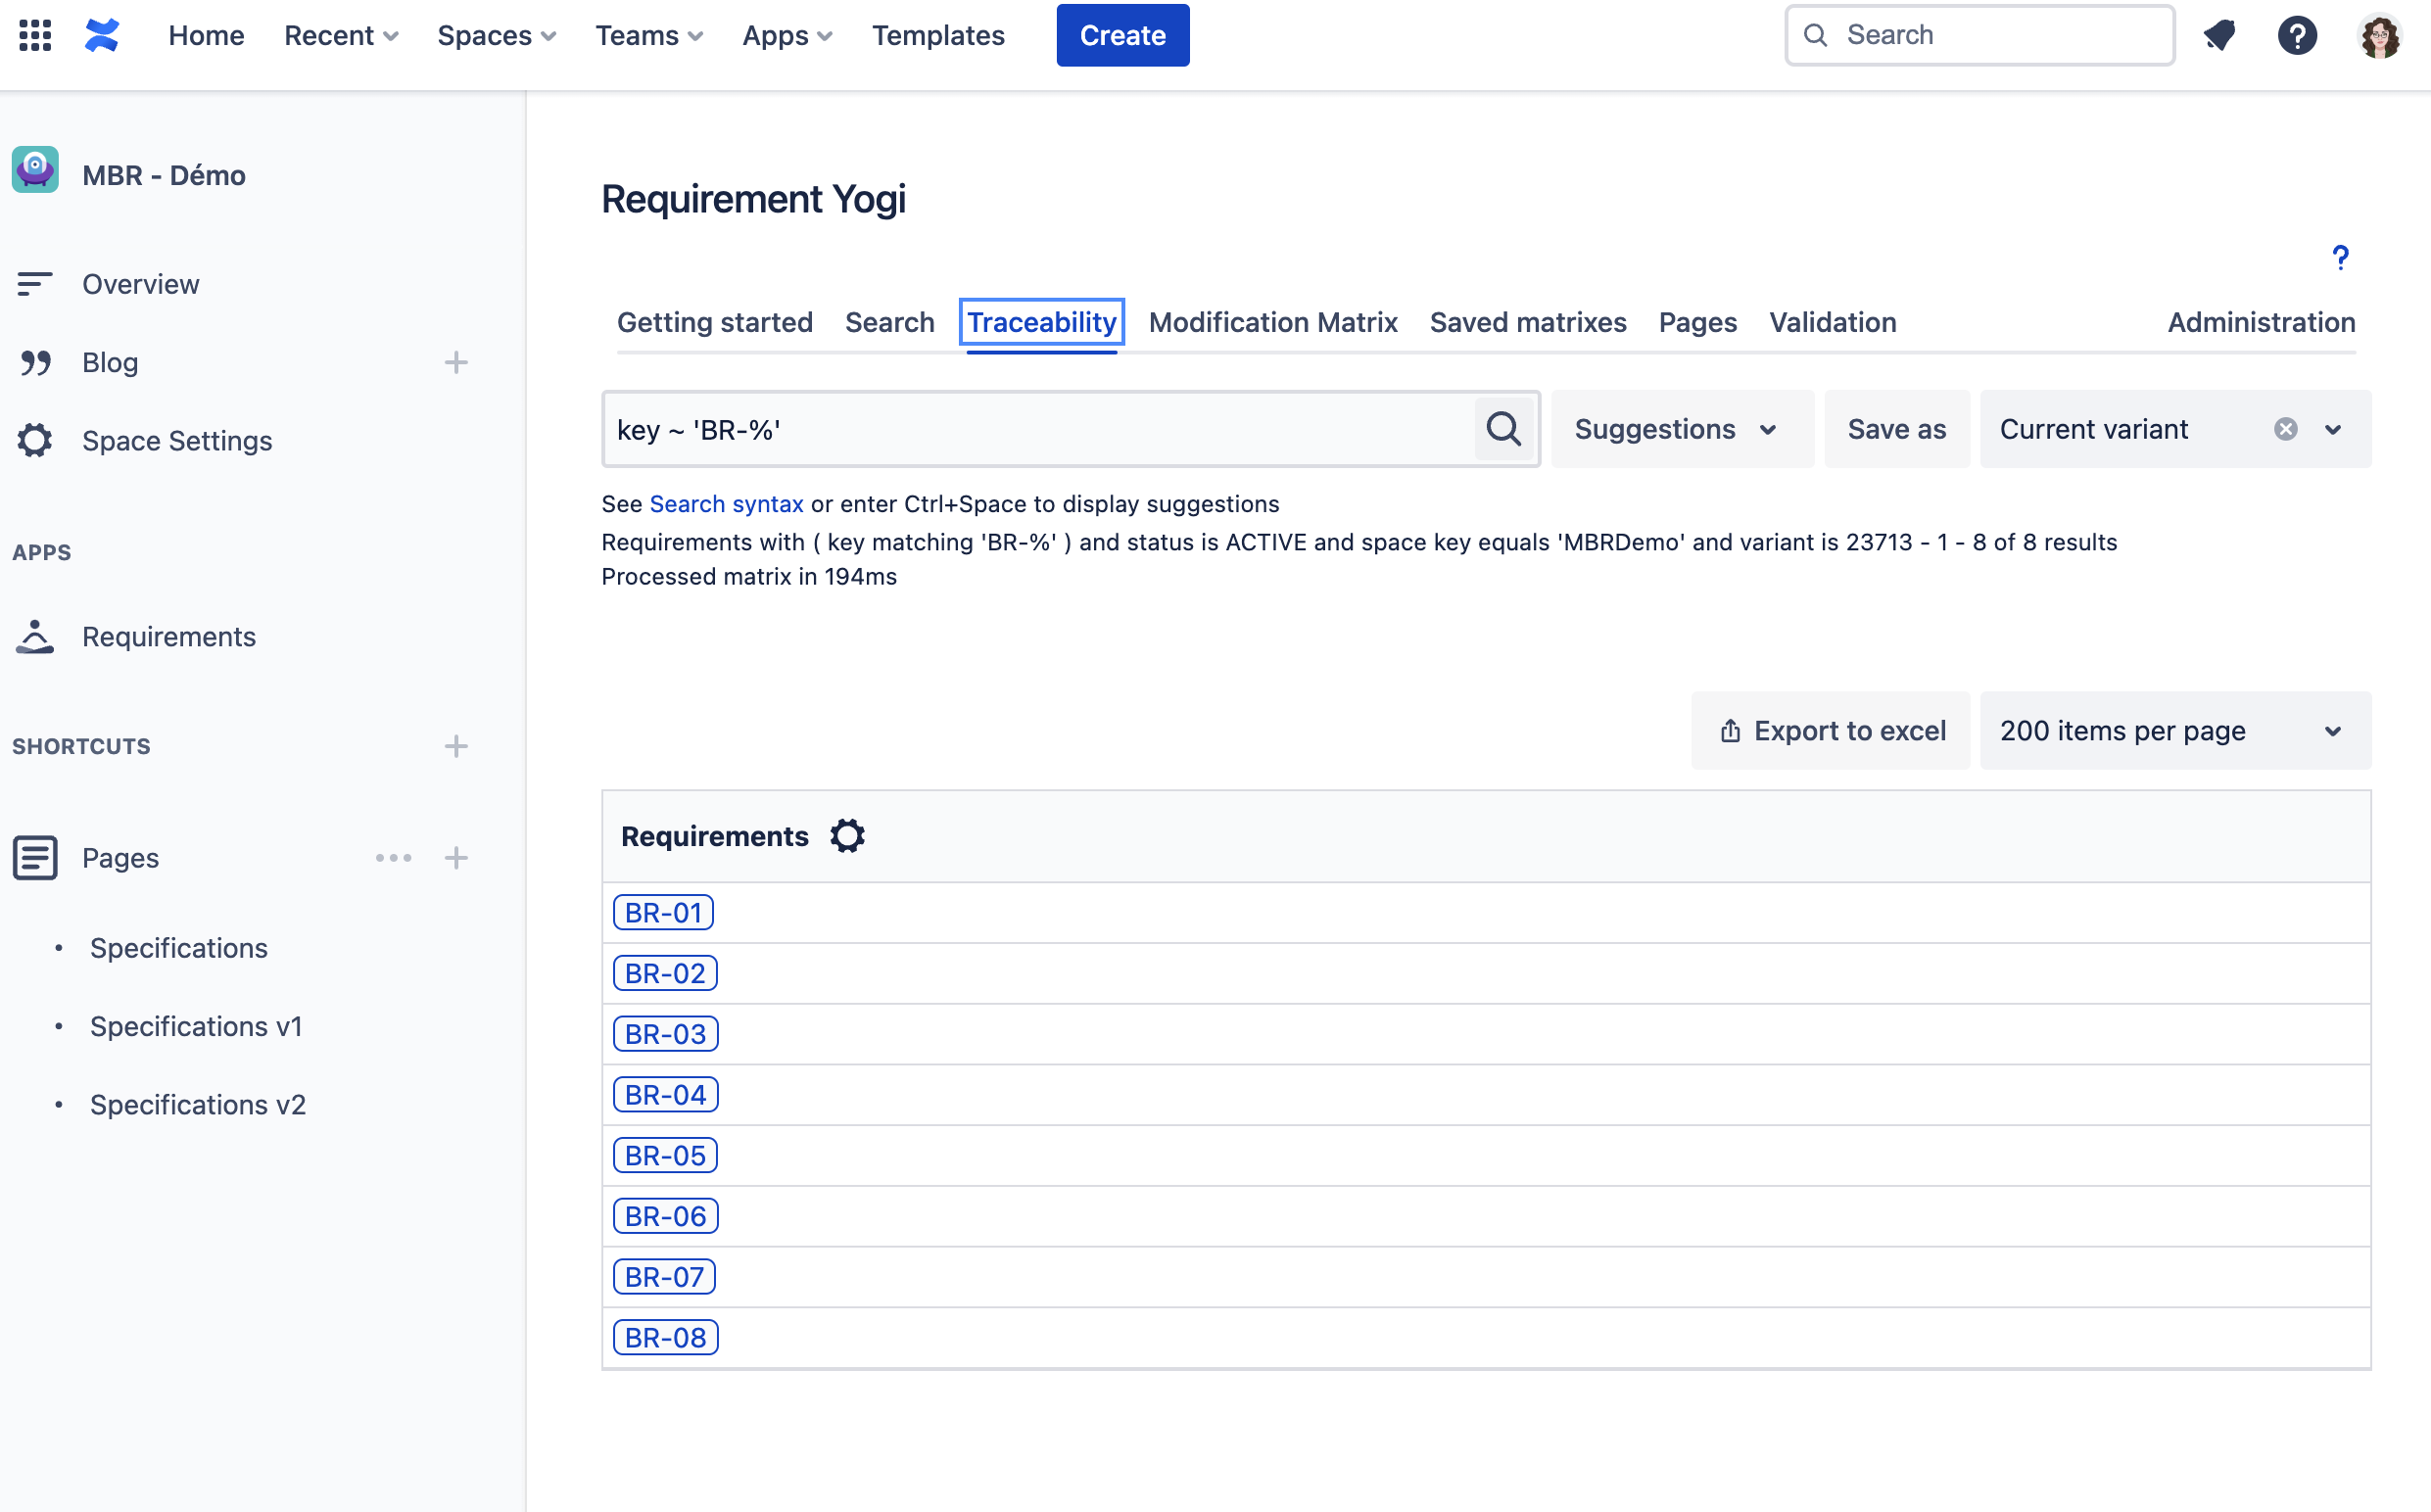Expand the Spaces menu
Image resolution: width=2431 pixels, height=1512 pixels.
tap(496, 35)
